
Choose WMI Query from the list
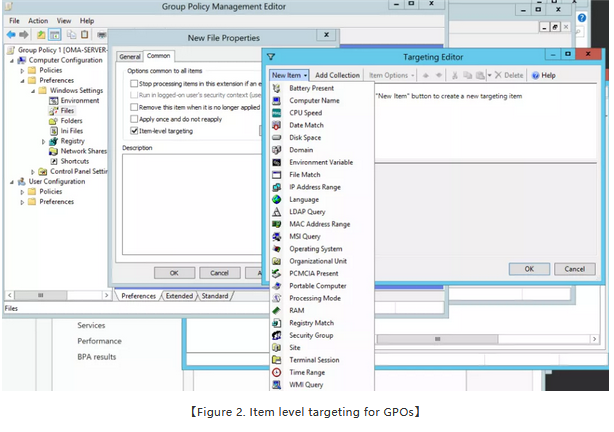pos(305,384)
